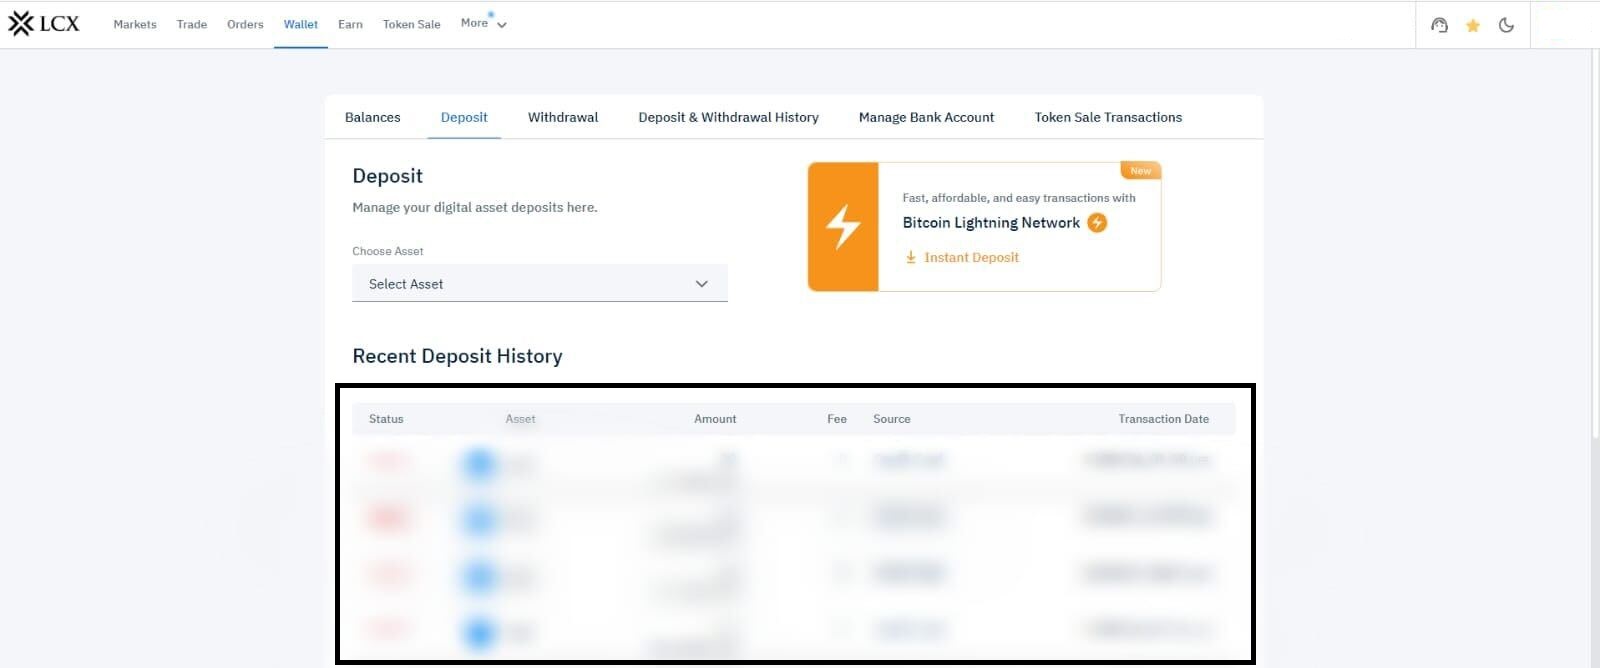Click the yellow star favorites icon

[x=1473, y=25]
